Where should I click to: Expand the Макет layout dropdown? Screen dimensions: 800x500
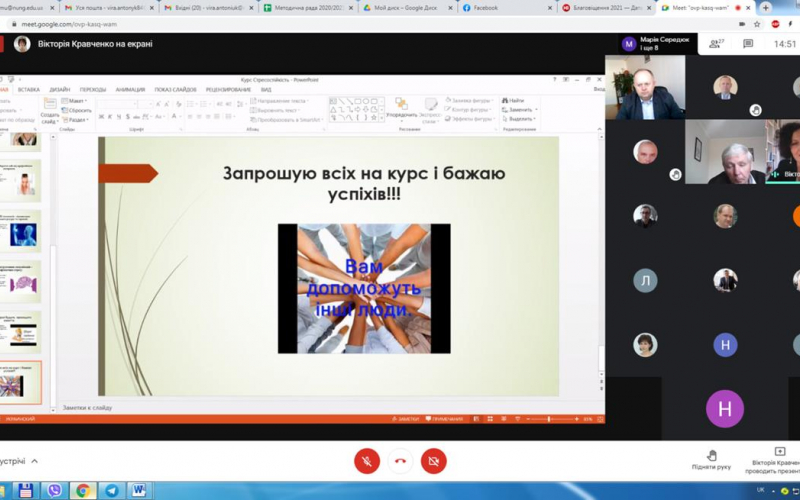click(x=76, y=101)
